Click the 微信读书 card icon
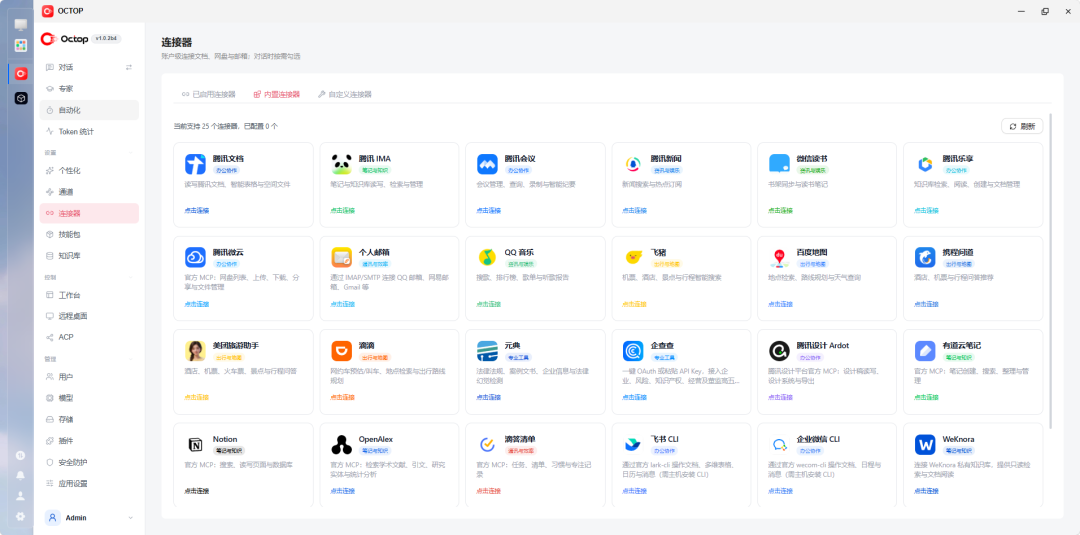Image resolution: width=1080 pixels, height=535 pixels. pyautogui.click(x=780, y=164)
